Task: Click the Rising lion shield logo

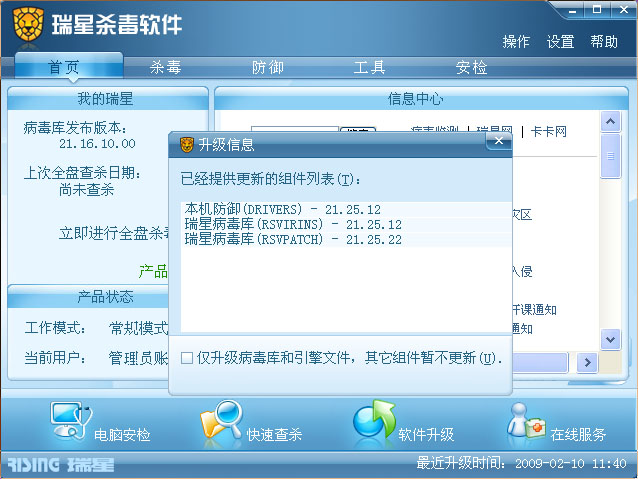Action: [x=28, y=24]
